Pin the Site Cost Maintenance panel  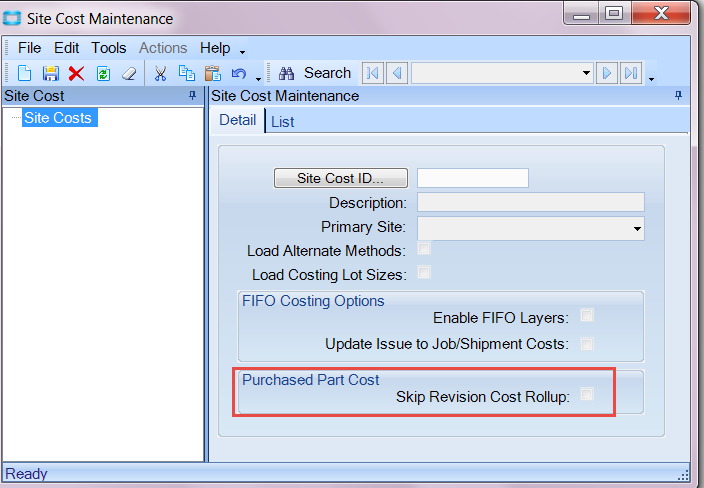click(678, 95)
